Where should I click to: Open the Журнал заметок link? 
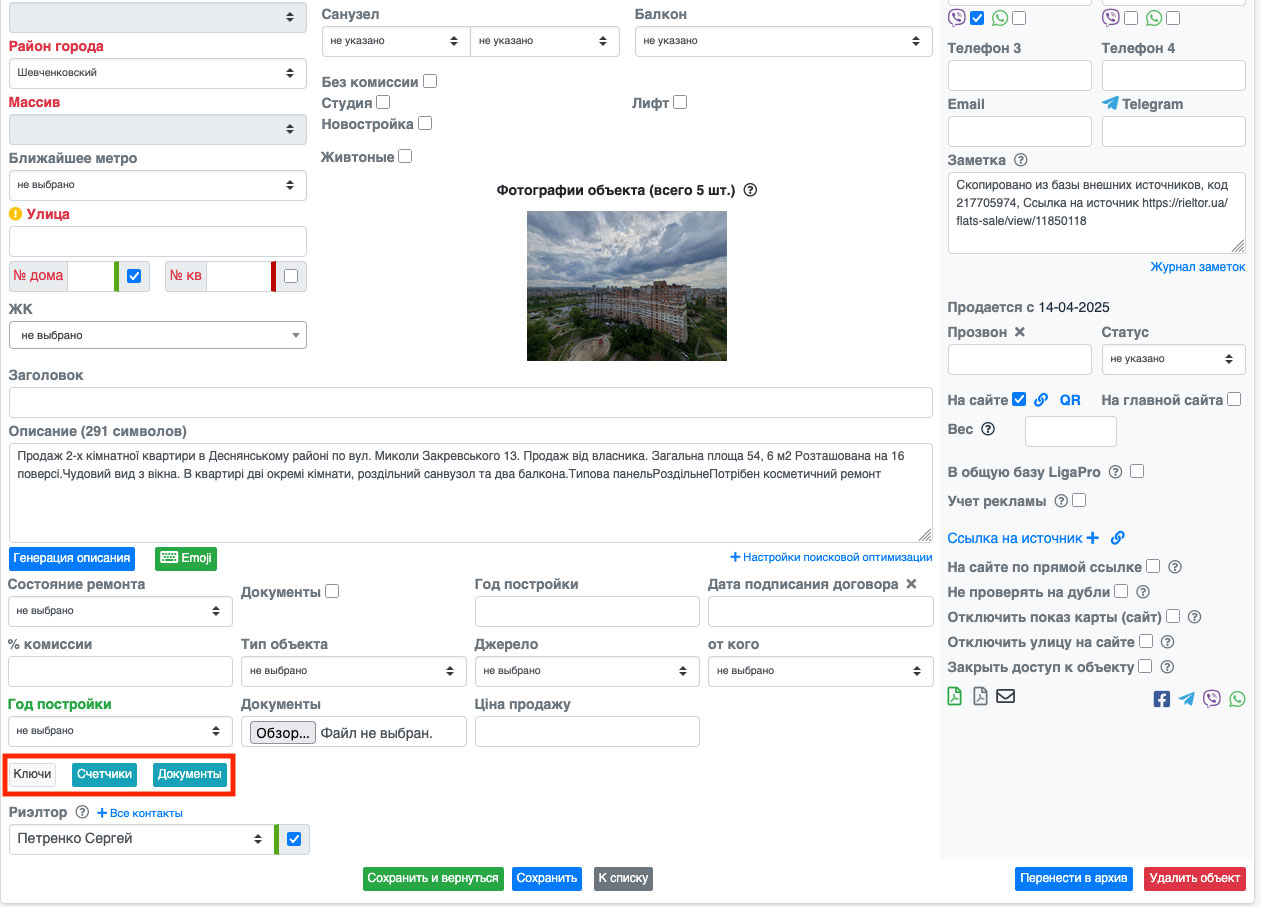pyautogui.click(x=1197, y=267)
